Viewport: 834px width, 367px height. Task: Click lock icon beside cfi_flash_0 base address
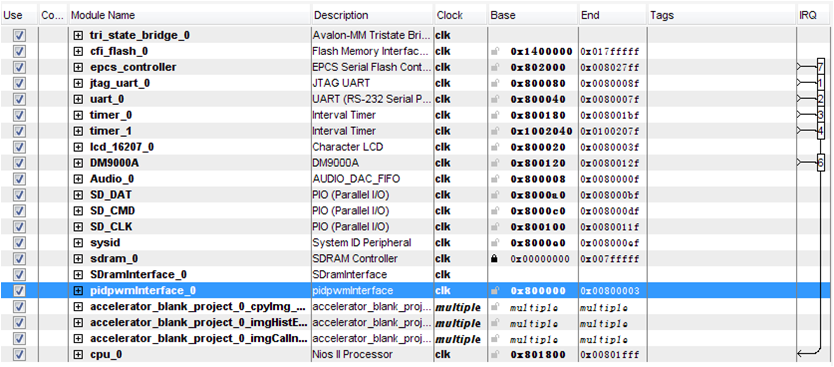(x=495, y=52)
